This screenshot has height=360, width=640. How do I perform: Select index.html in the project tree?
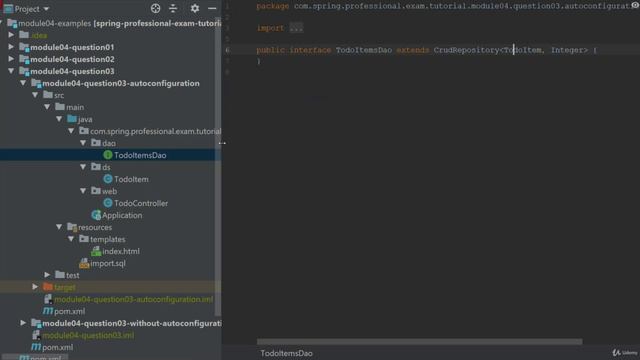(121, 251)
